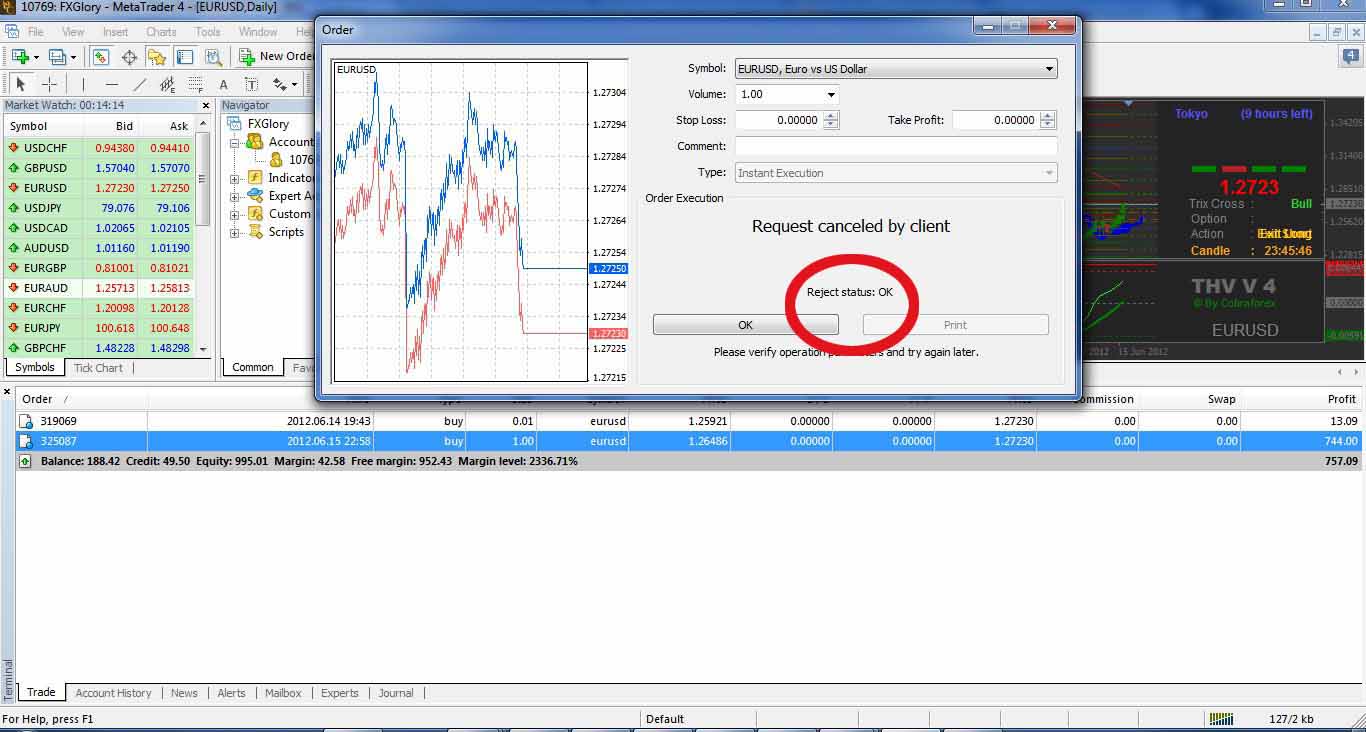This screenshot has width=1366, height=732.
Task: Open the Strategy Tester toolbar icon
Action: pos(213,57)
